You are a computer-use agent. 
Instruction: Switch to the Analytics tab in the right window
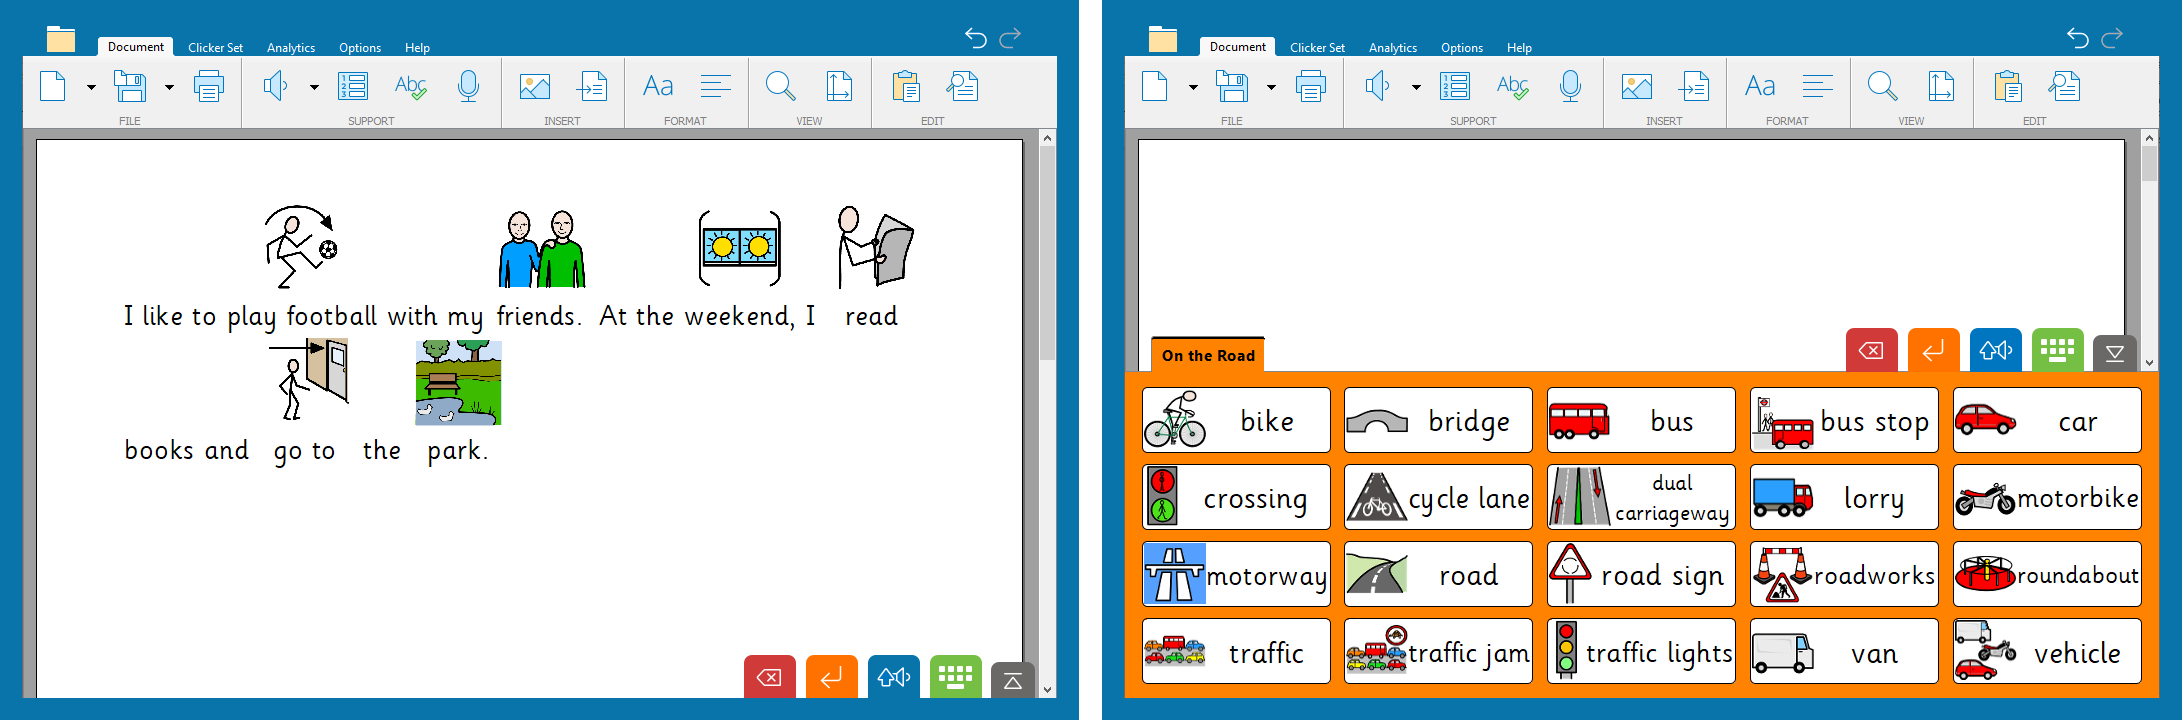[1392, 47]
